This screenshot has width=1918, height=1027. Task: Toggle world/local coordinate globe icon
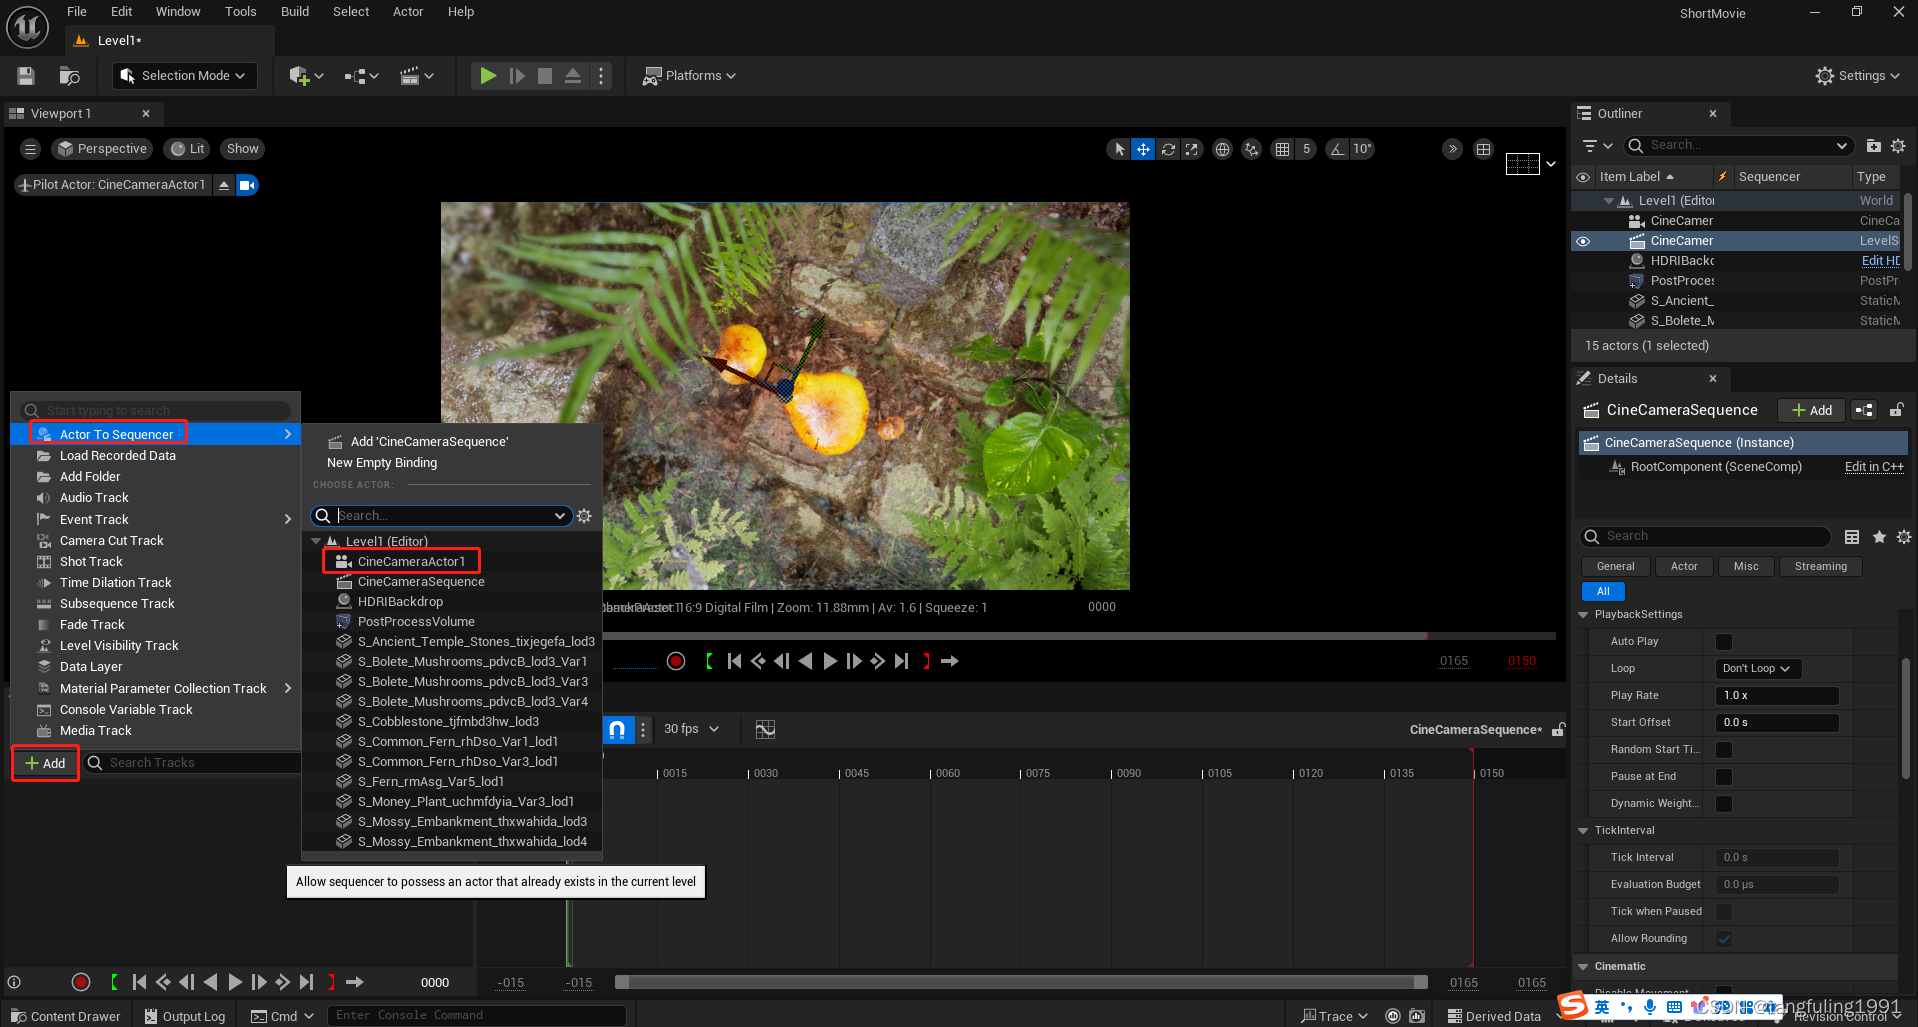pos(1222,149)
